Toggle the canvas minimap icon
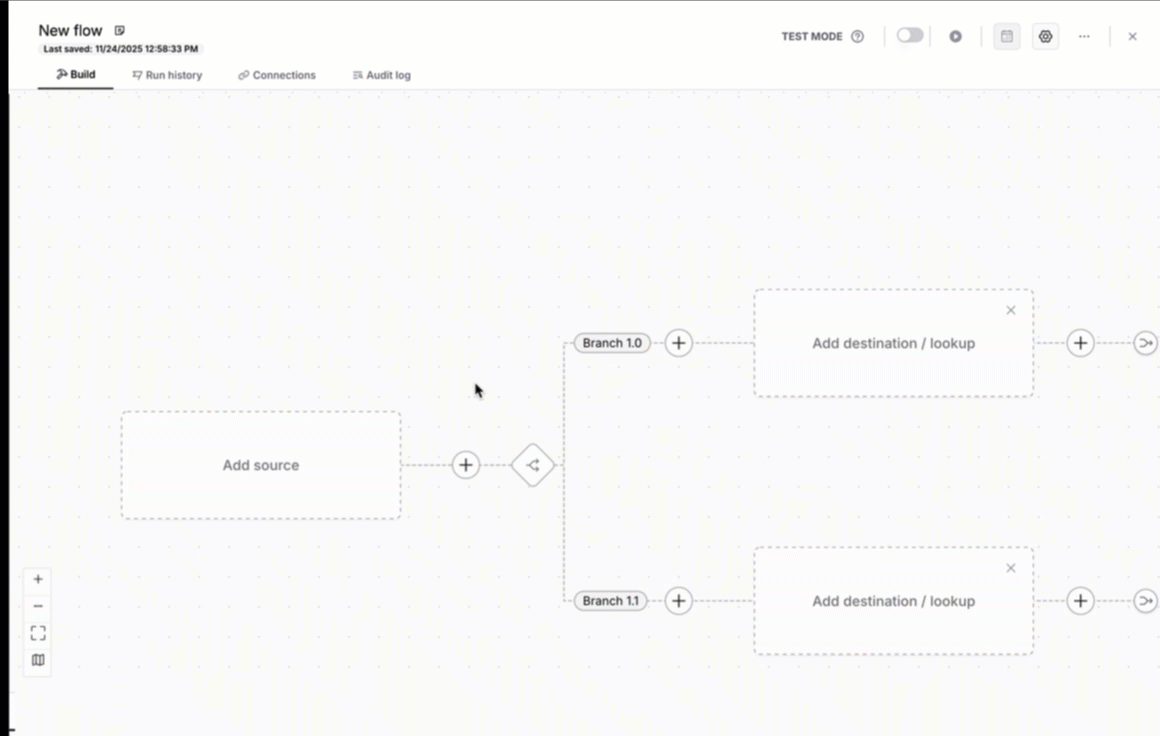 coord(38,660)
